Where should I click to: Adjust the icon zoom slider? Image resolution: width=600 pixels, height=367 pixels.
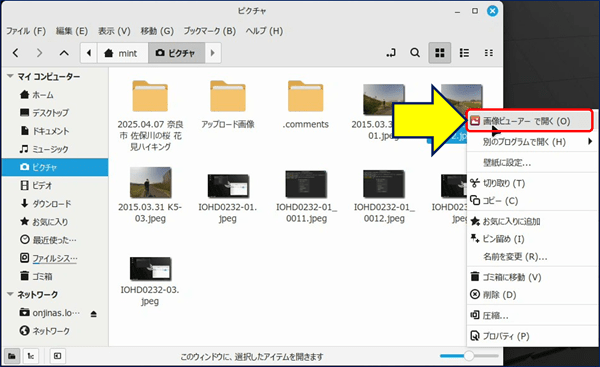point(469,356)
